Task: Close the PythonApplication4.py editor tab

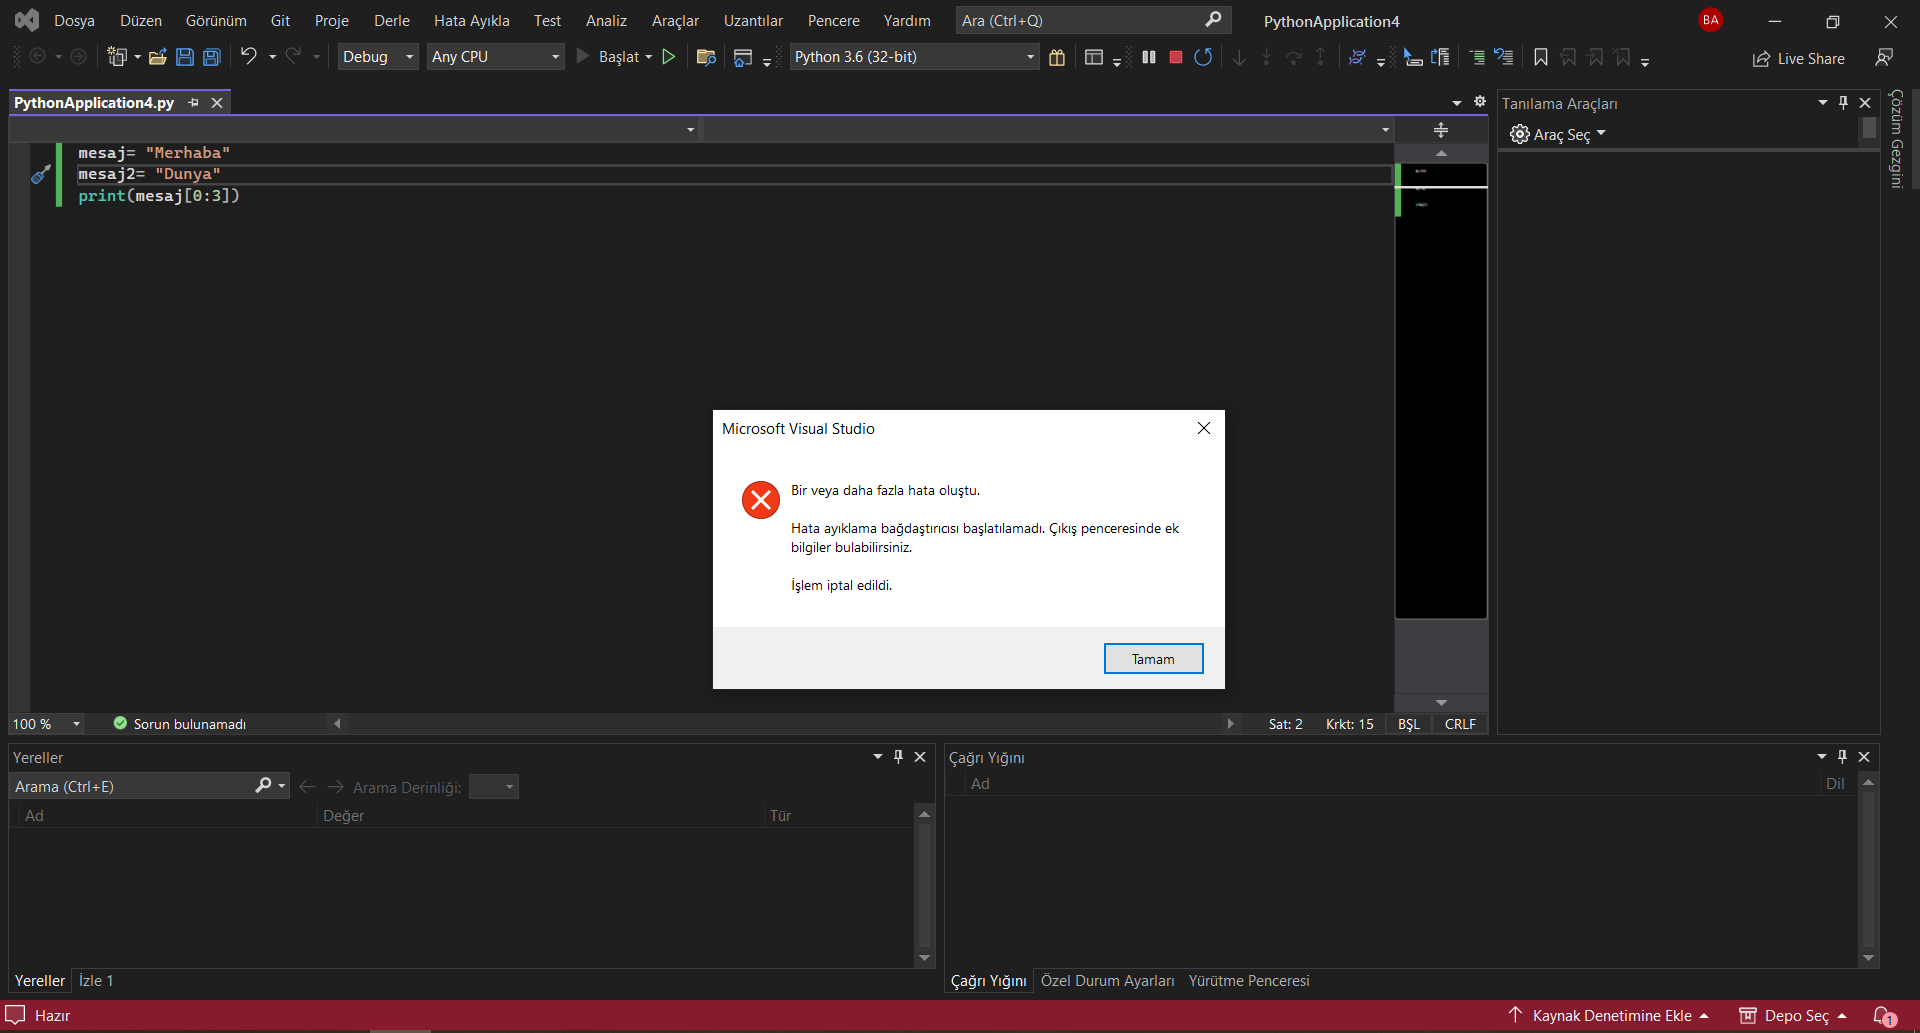Action: 217,103
